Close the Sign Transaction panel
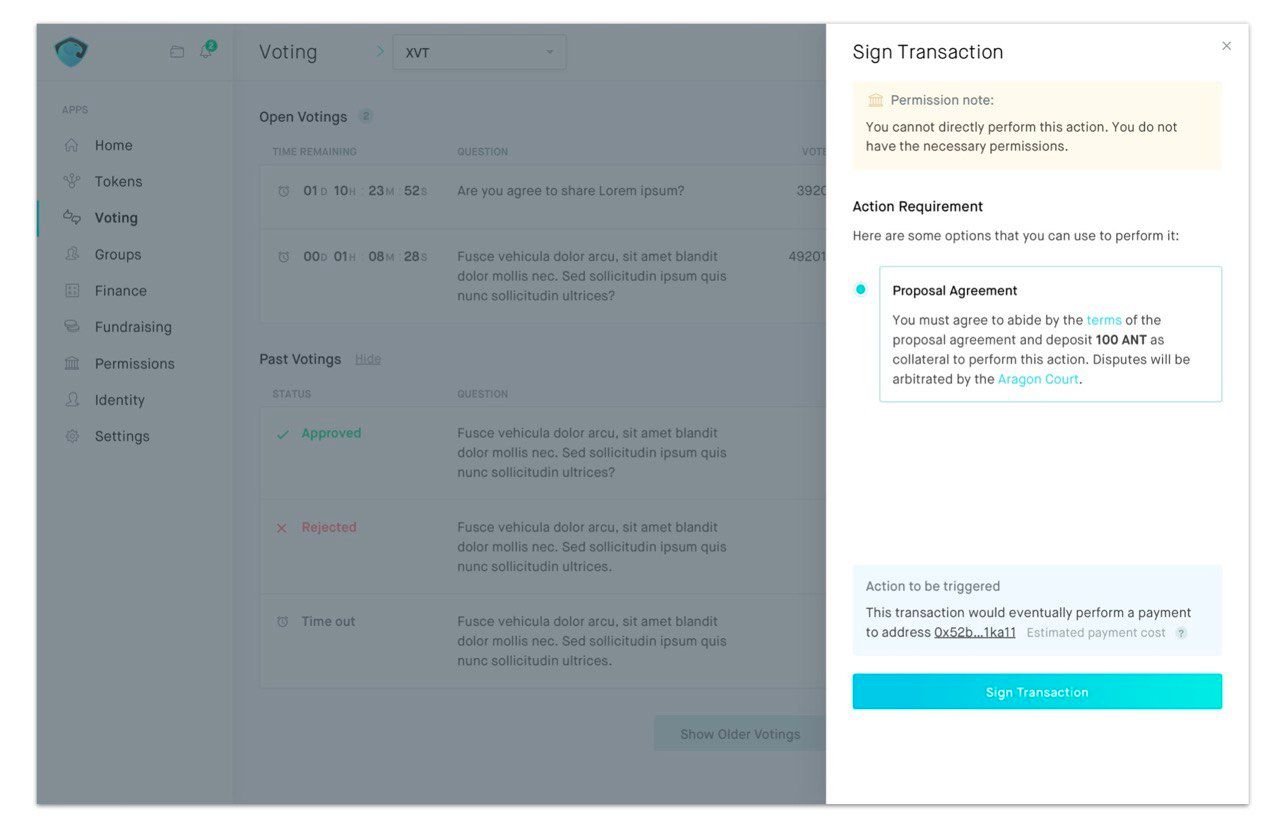Image resolution: width=1280 pixels, height=830 pixels. click(x=1227, y=46)
